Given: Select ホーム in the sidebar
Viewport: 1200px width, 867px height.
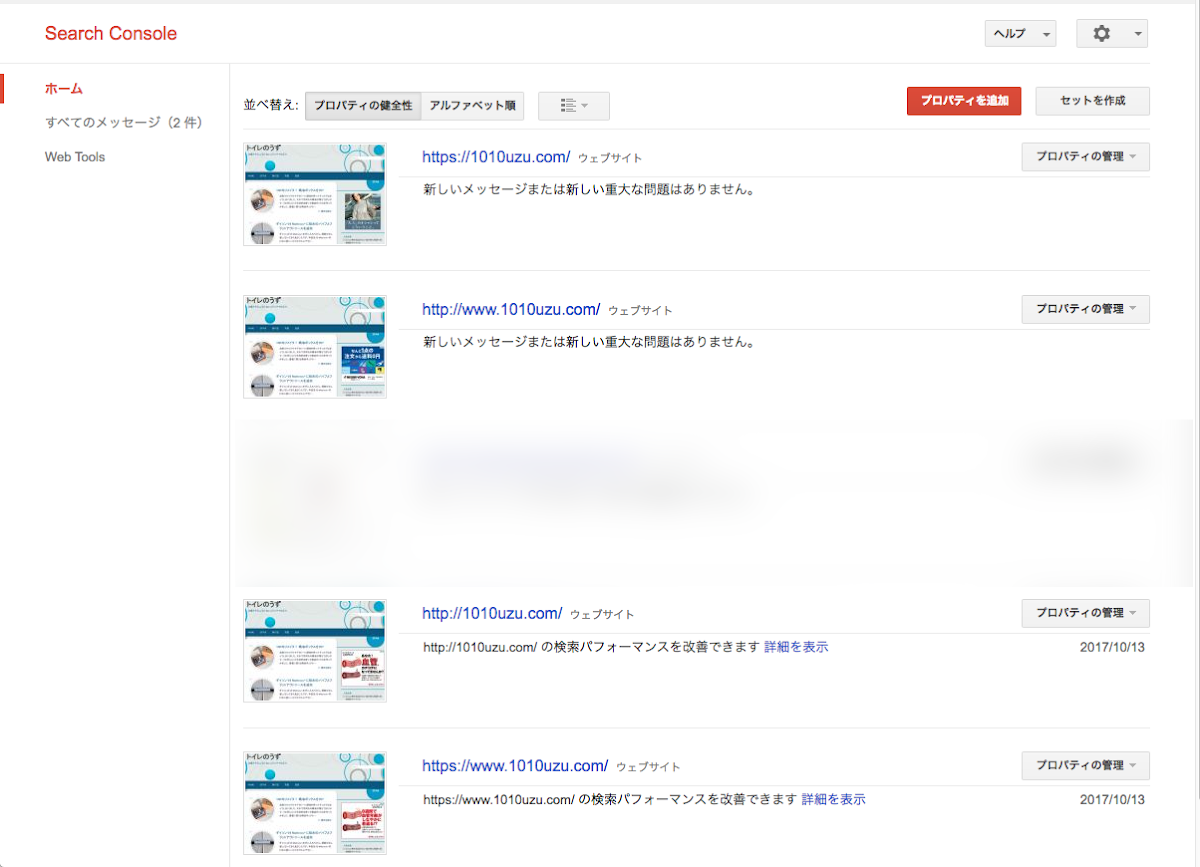Looking at the screenshot, I should click(x=64, y=89).
